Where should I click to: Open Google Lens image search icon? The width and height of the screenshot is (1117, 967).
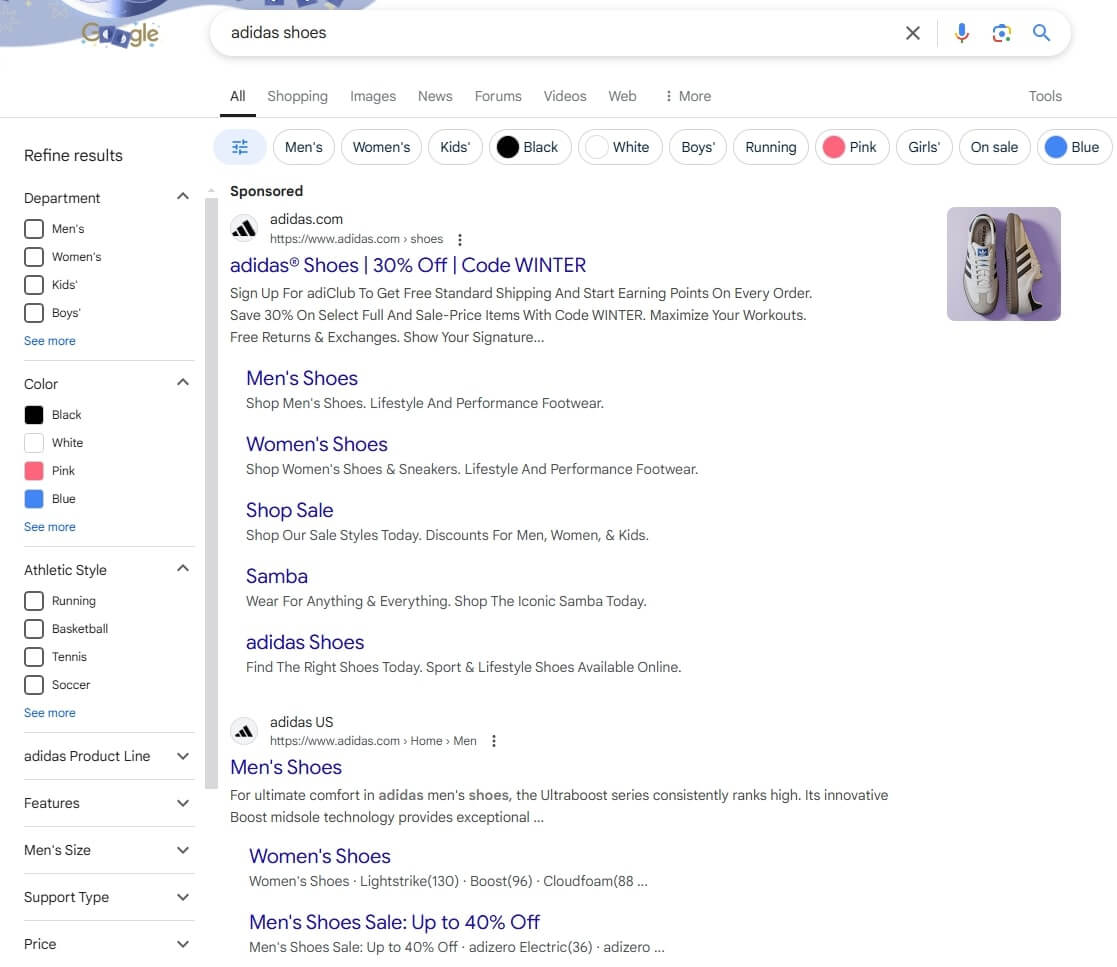click(1002, 33)
